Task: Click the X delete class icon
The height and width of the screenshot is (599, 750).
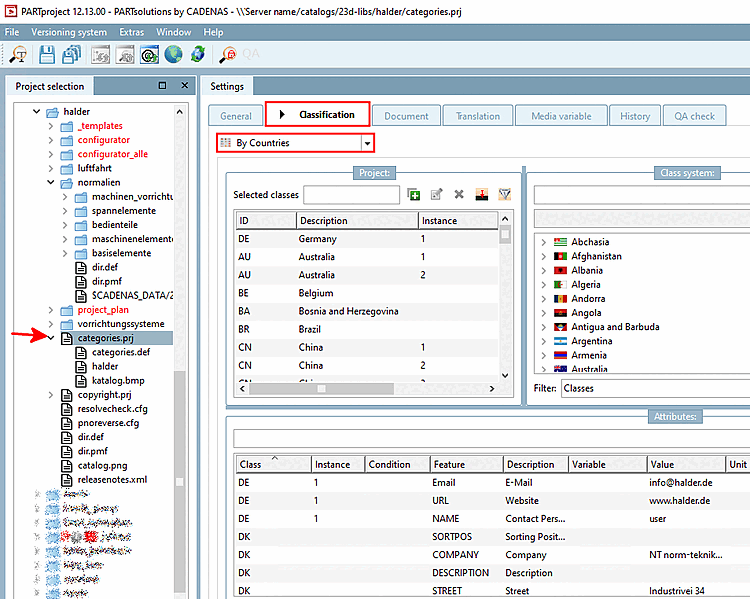Action: 459,194
